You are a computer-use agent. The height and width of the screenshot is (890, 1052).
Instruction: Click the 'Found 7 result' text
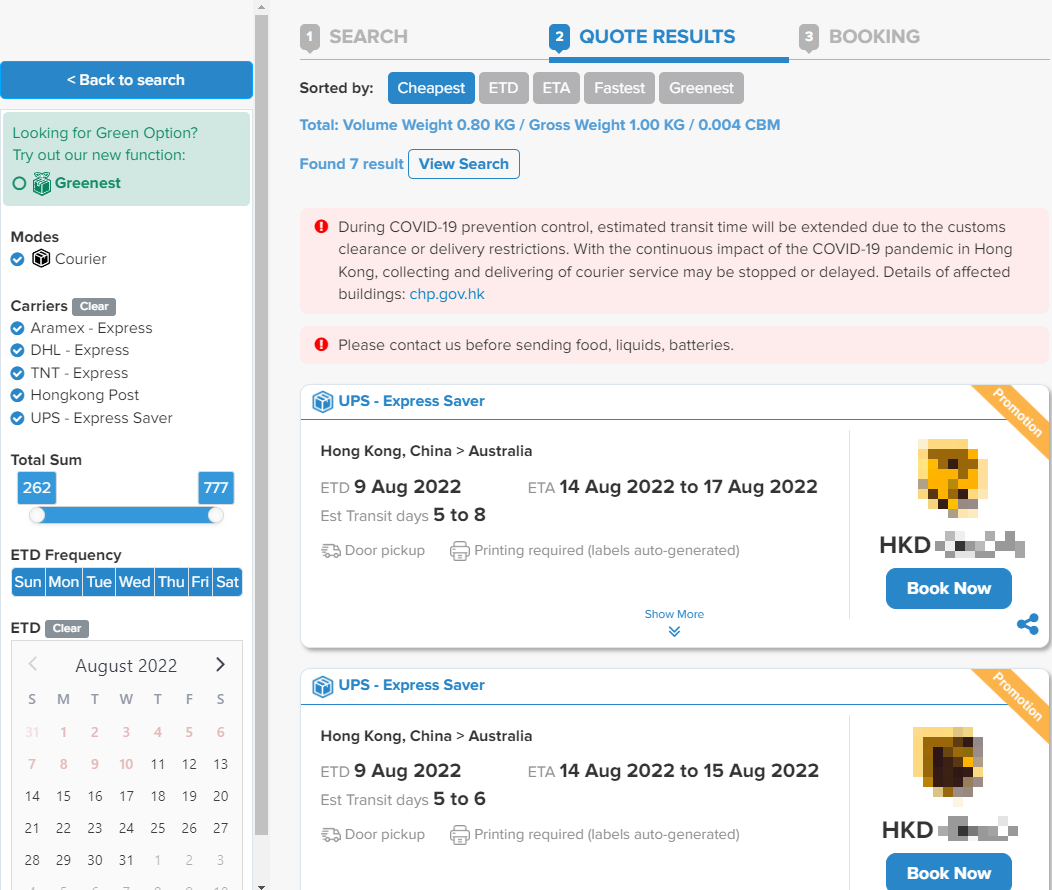click(x=352, y=164)
